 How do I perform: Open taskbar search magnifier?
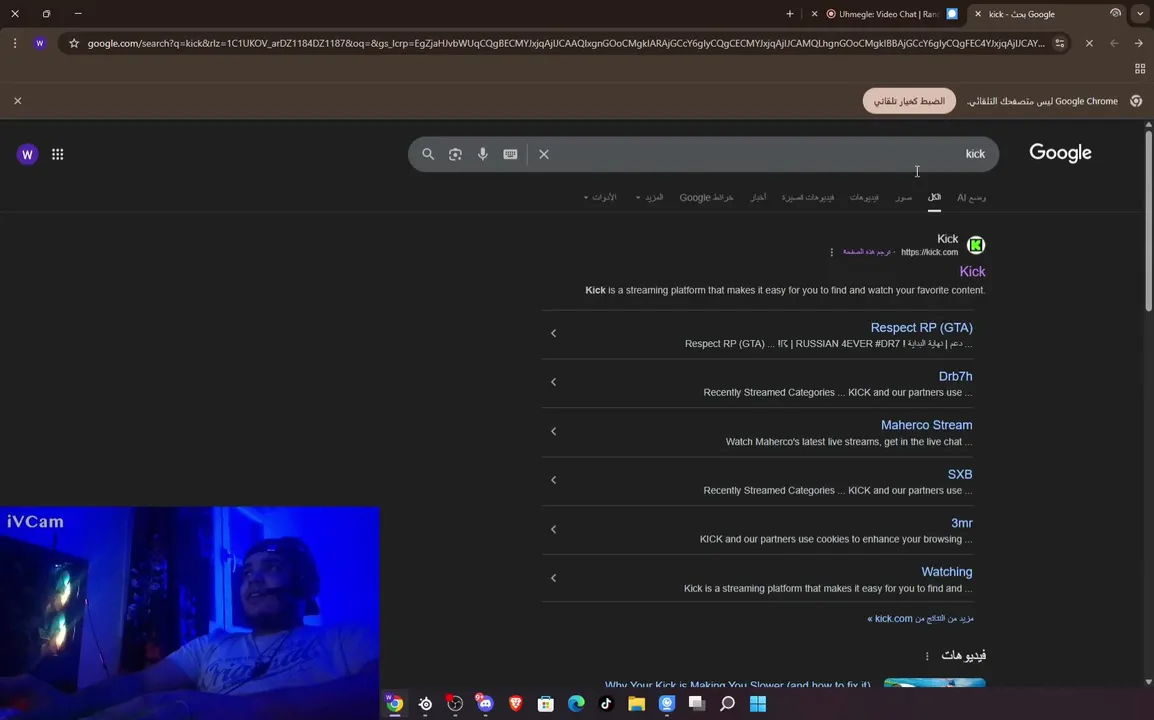pyautogui.click(x=727, y=704)
